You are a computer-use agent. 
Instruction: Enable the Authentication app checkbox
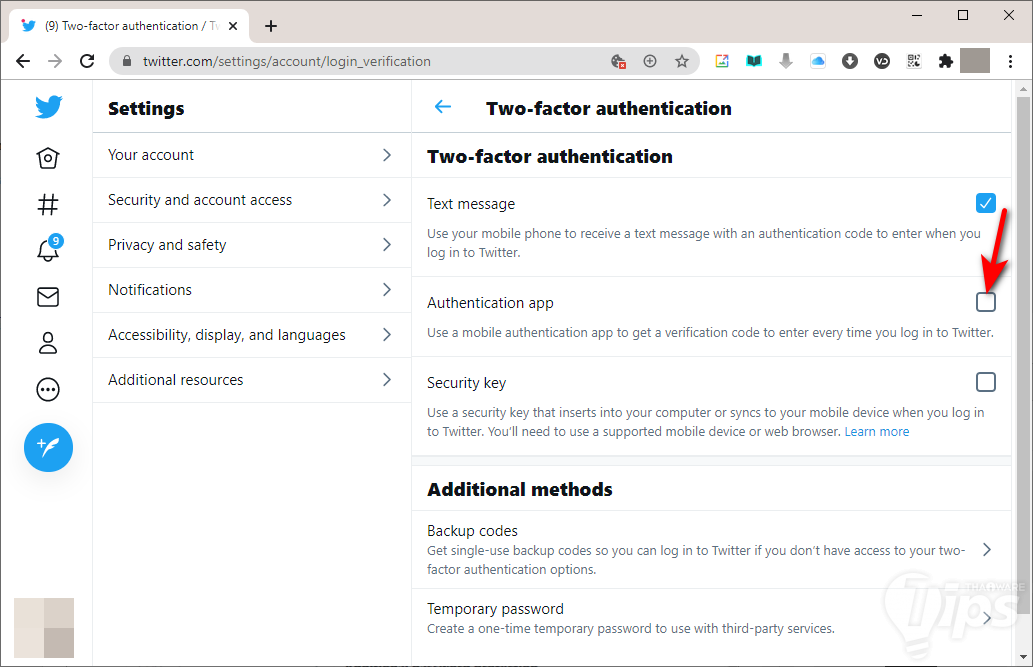(986, 302)
